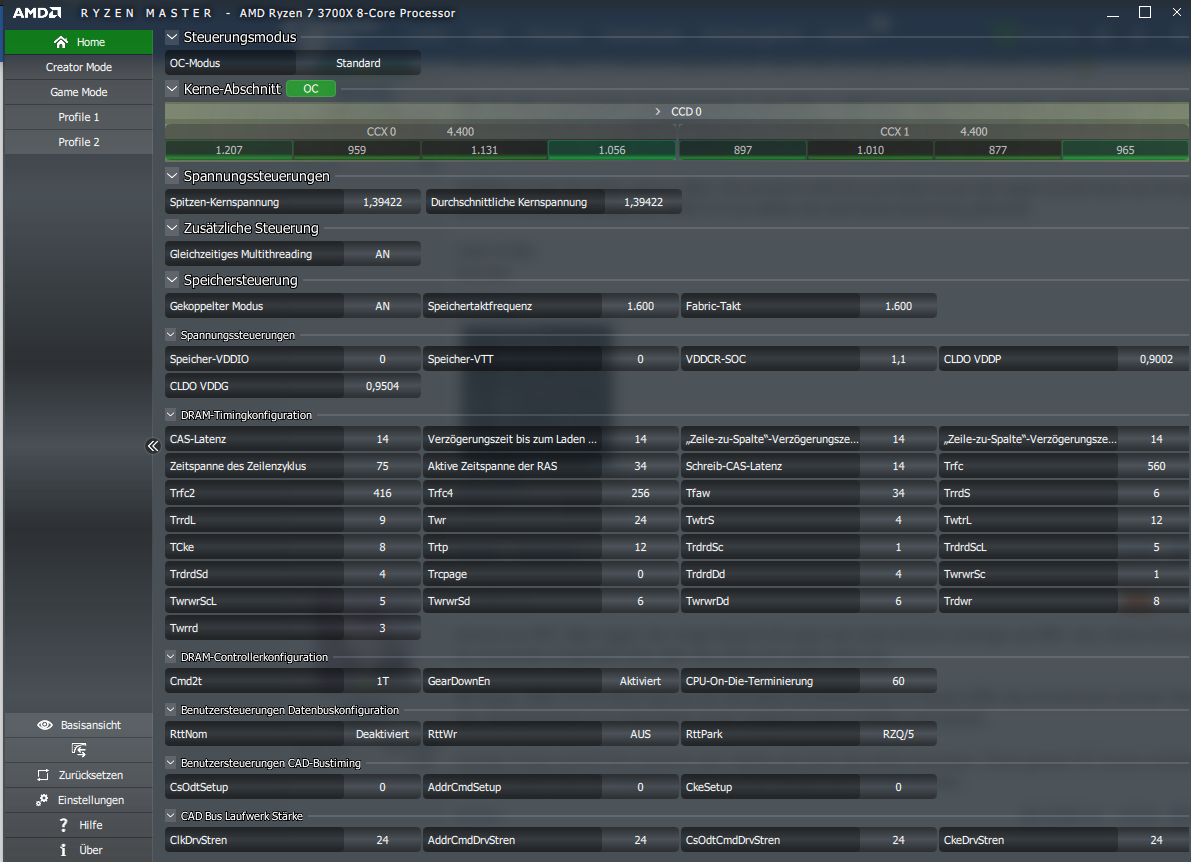
Task: Click ClkDrvStren value 24
Action: [382, 840]
